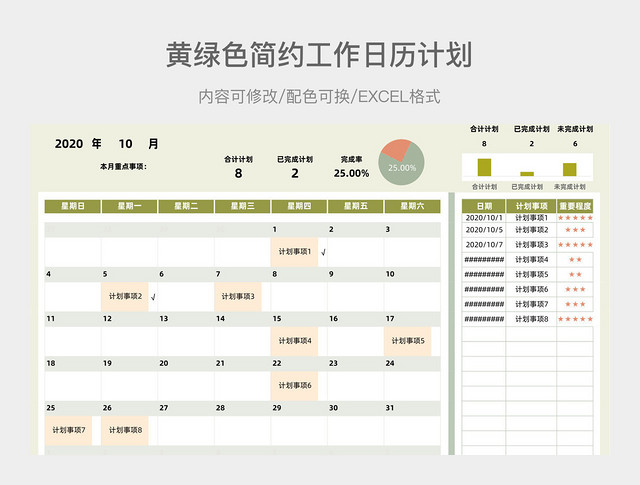This screenshot has width=640, height=485.
Task: Select the 本月重点事项 label
Action: pyautogui.click(x=123, y=167)
